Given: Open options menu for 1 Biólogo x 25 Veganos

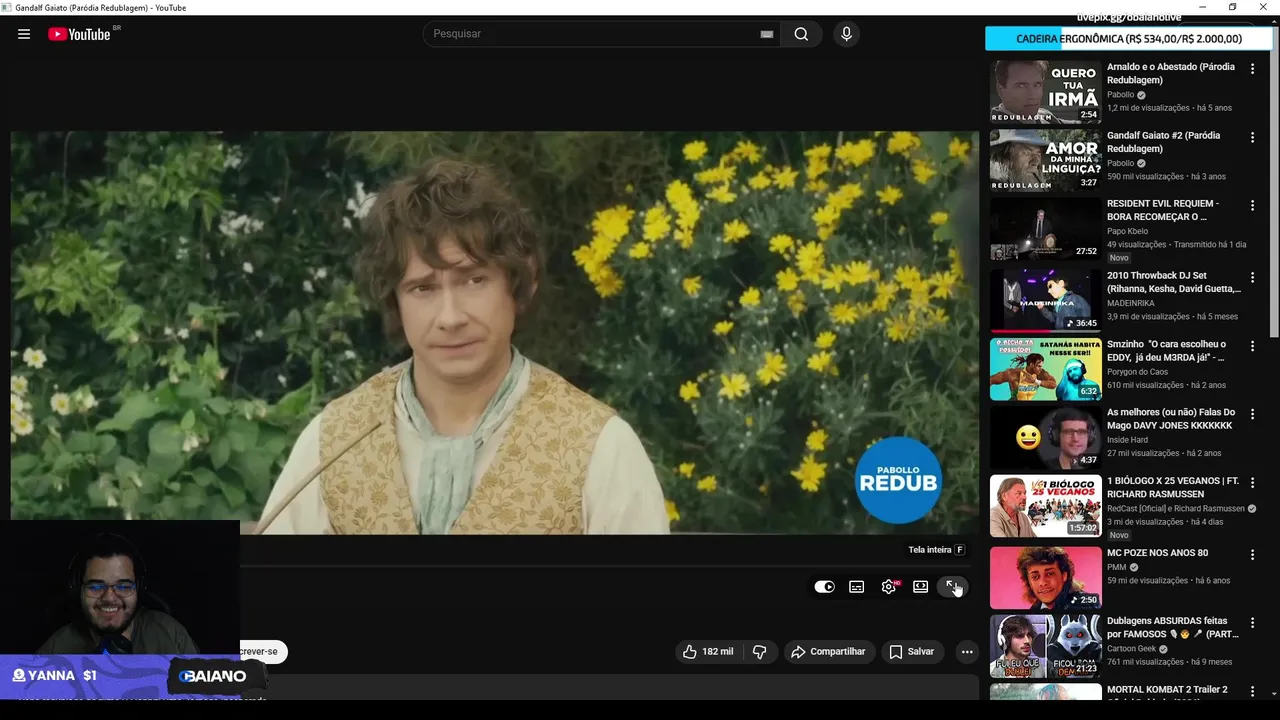Looking at the screenshot, I should tap(1252, 482).
